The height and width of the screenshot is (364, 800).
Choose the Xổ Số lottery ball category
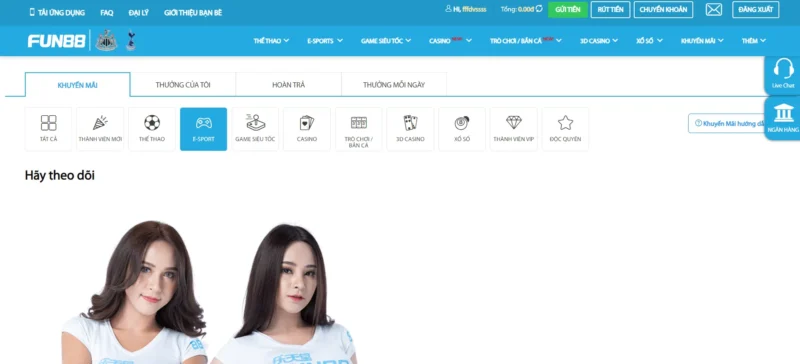[462, 129]
